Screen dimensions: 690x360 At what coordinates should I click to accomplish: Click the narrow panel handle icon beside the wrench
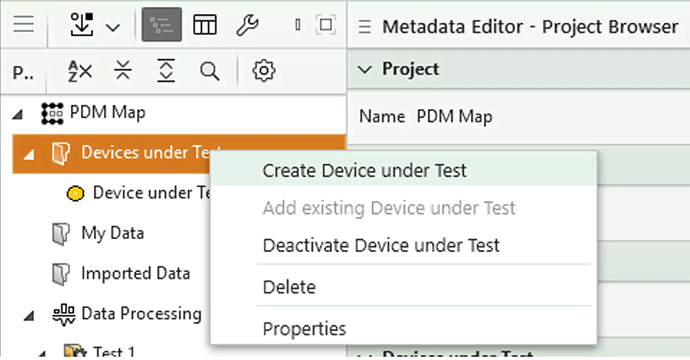click(x=298, y=25)
